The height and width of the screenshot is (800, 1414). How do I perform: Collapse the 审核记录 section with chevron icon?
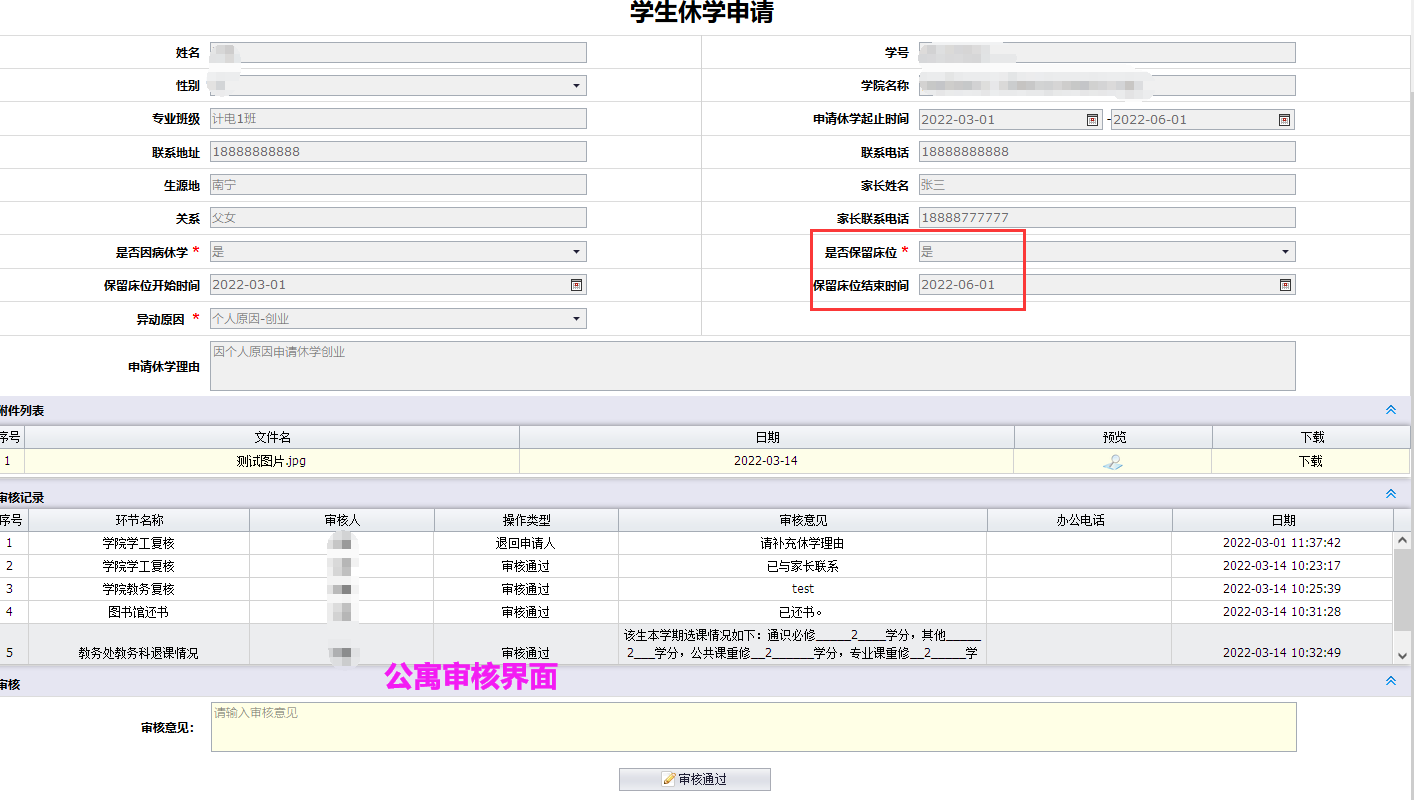(1390, 494)
